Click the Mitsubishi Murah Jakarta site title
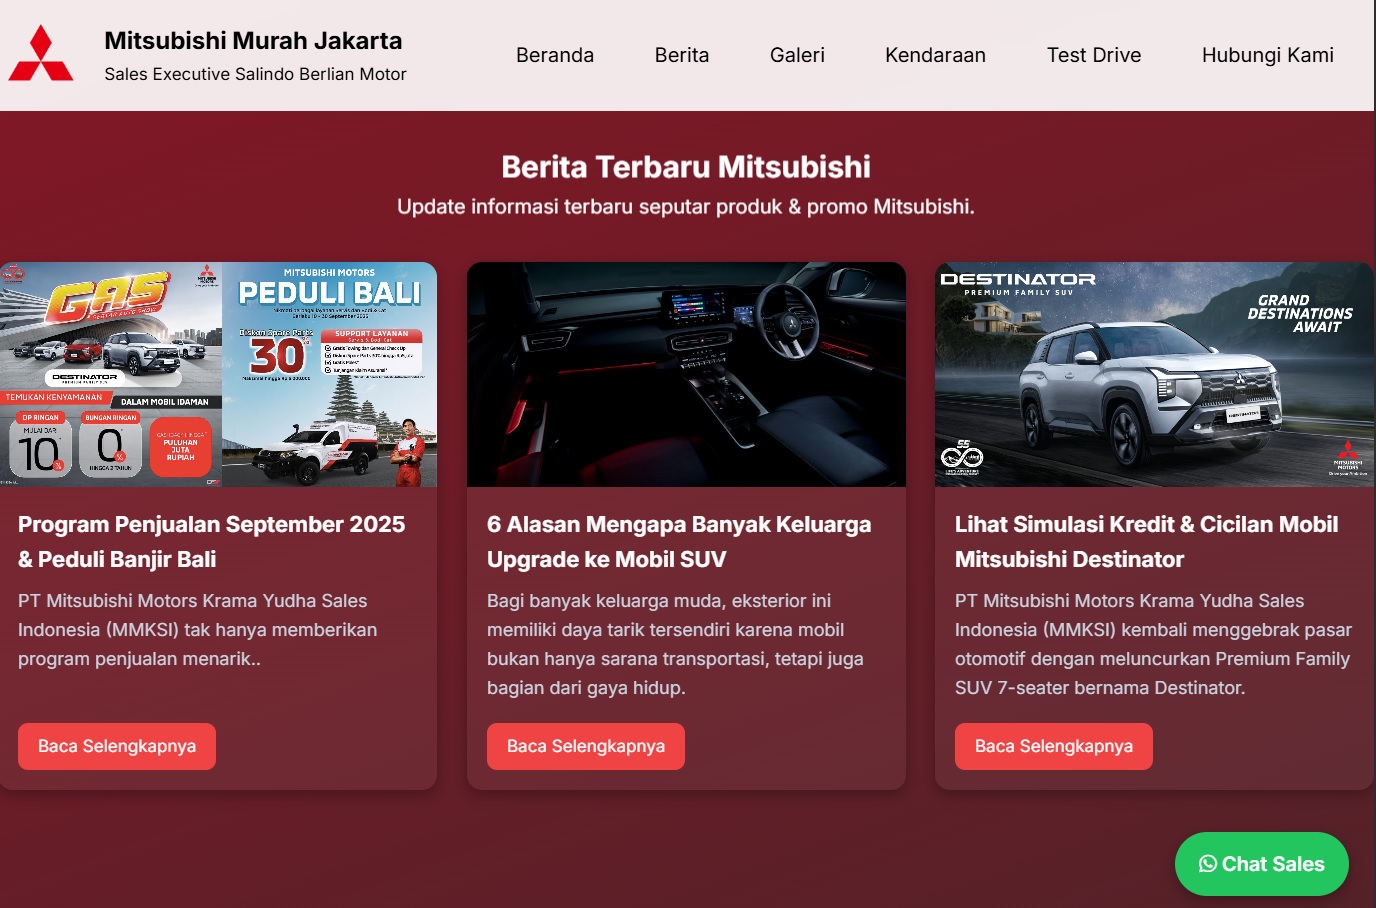This screenshot has height=908, width=1376. (253, 41)
